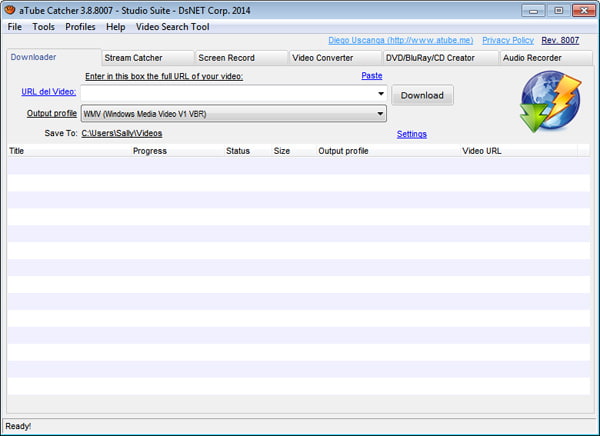Click the 'Enter in this box the full URL' text
Image resolution: width=600 pixels, height=436 pixels.
click(x=164, y=76)
